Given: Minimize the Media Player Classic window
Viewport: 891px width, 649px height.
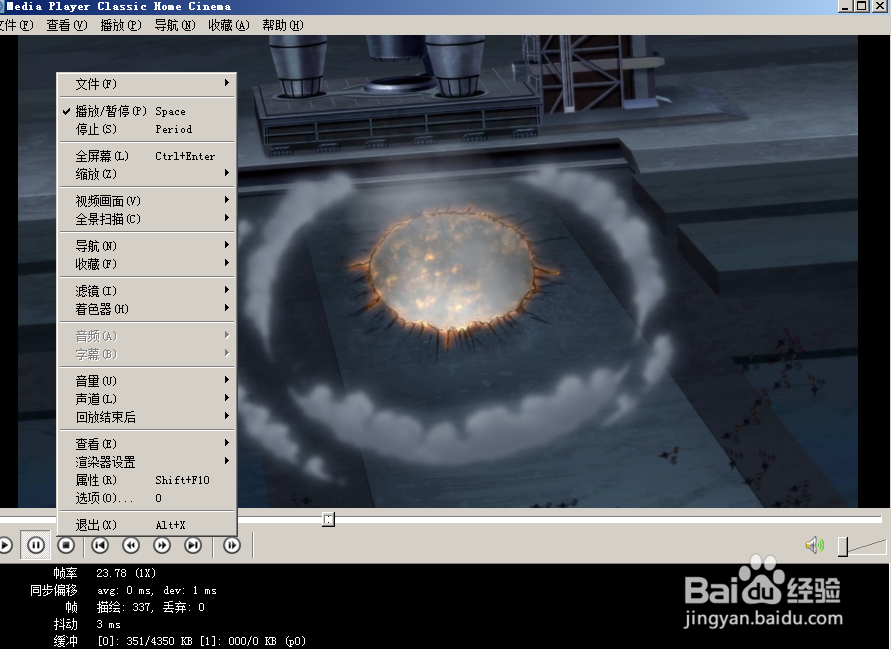Looking at the screenshot, I should tap(846, 6).
